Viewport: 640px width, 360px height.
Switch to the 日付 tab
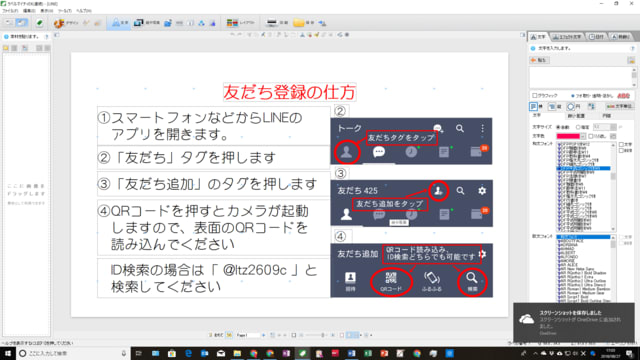(596, 37)
